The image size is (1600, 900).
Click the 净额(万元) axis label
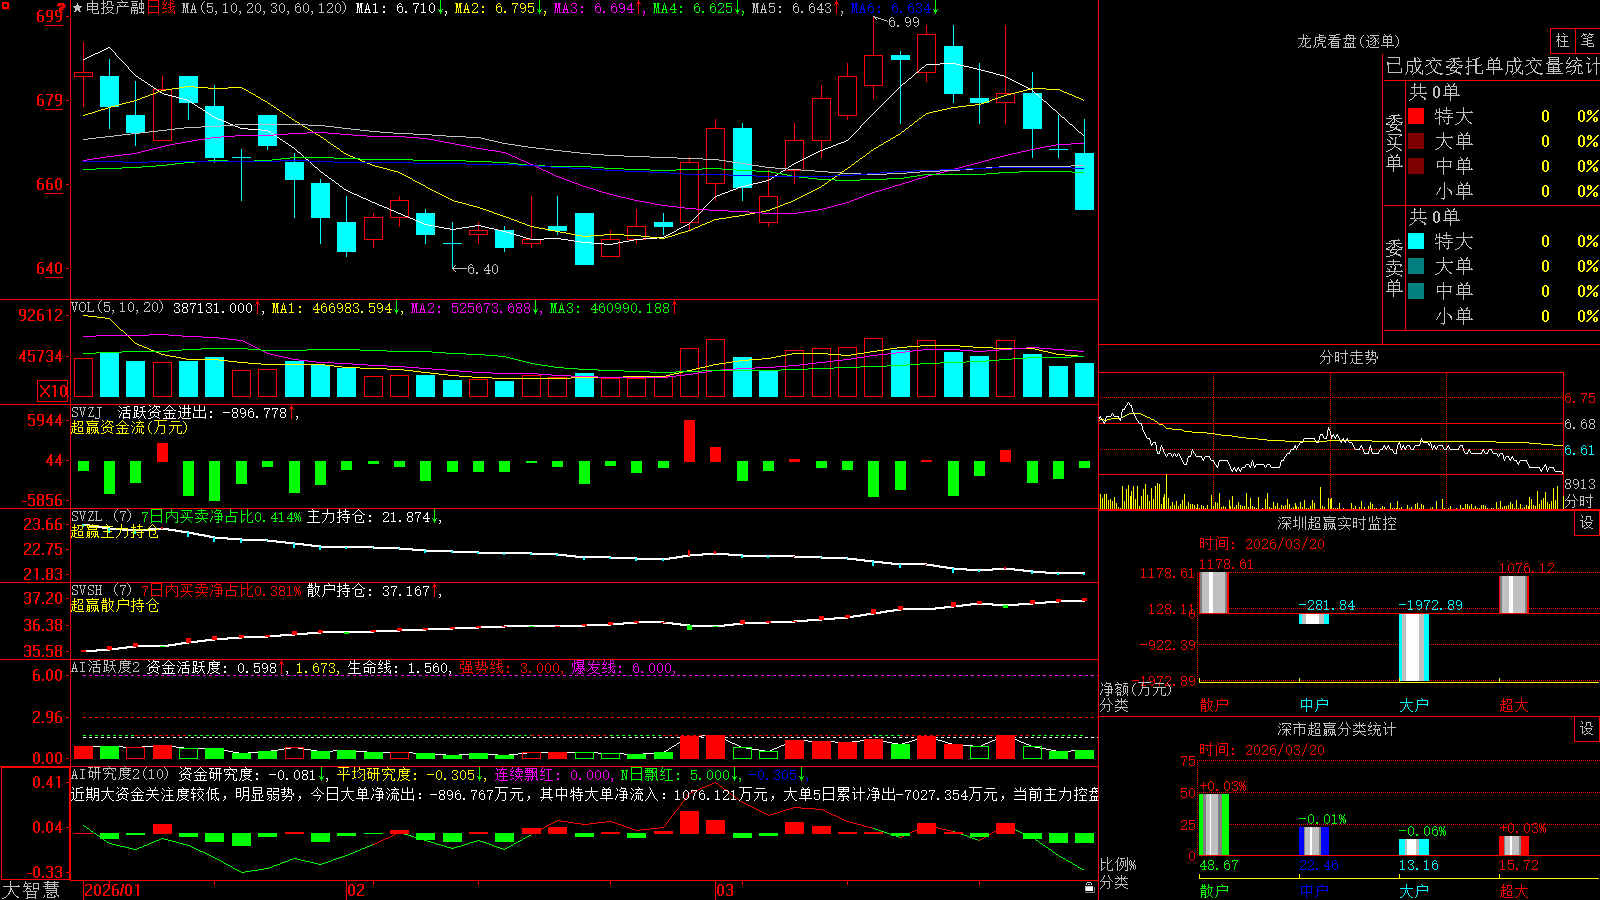coord(1135,689)
